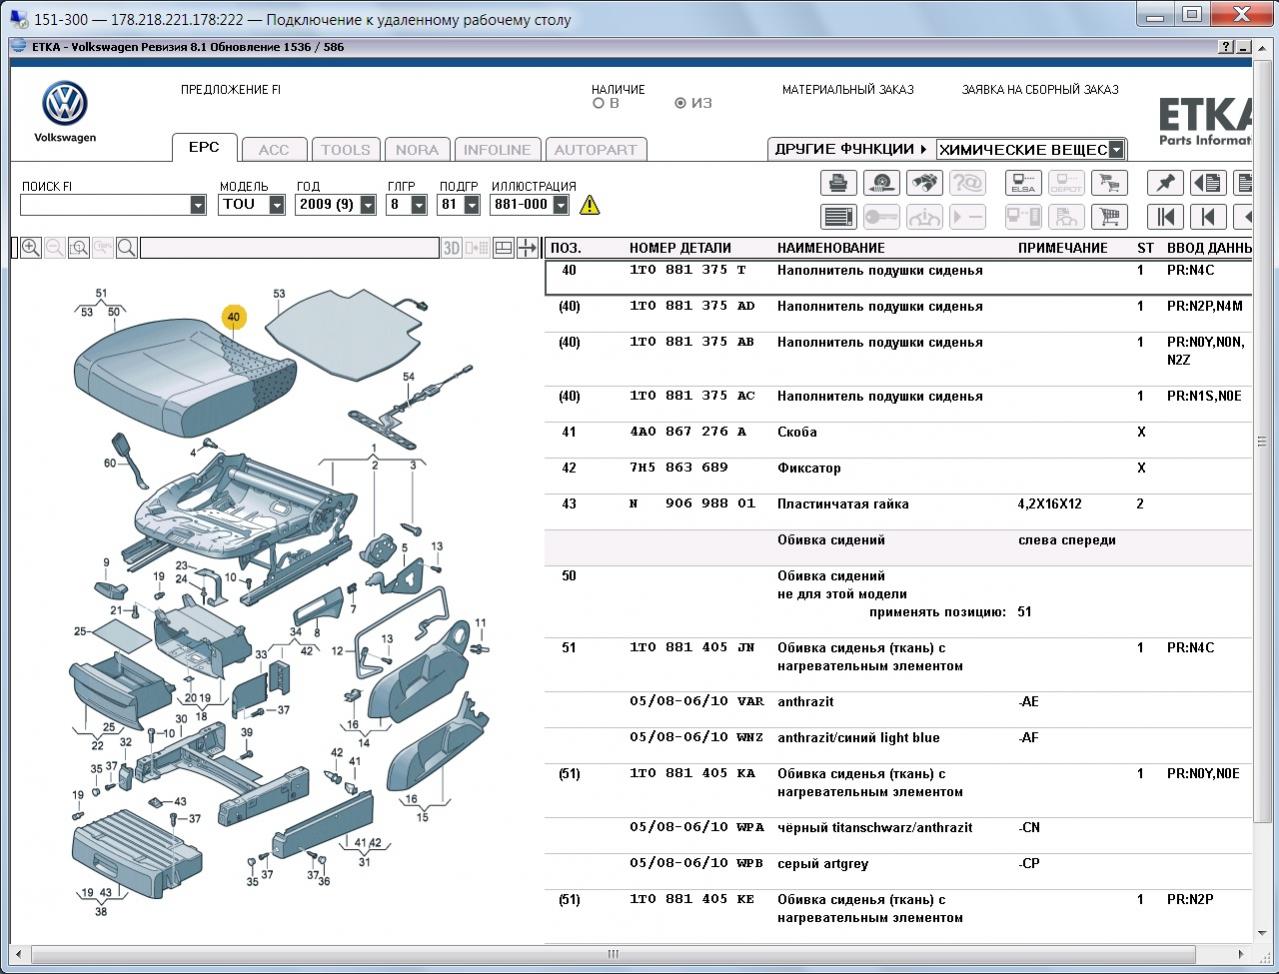The width and height of the screenshot is (1279, 974).
Task: Click the information gauge icon
Action: (924, 216)
